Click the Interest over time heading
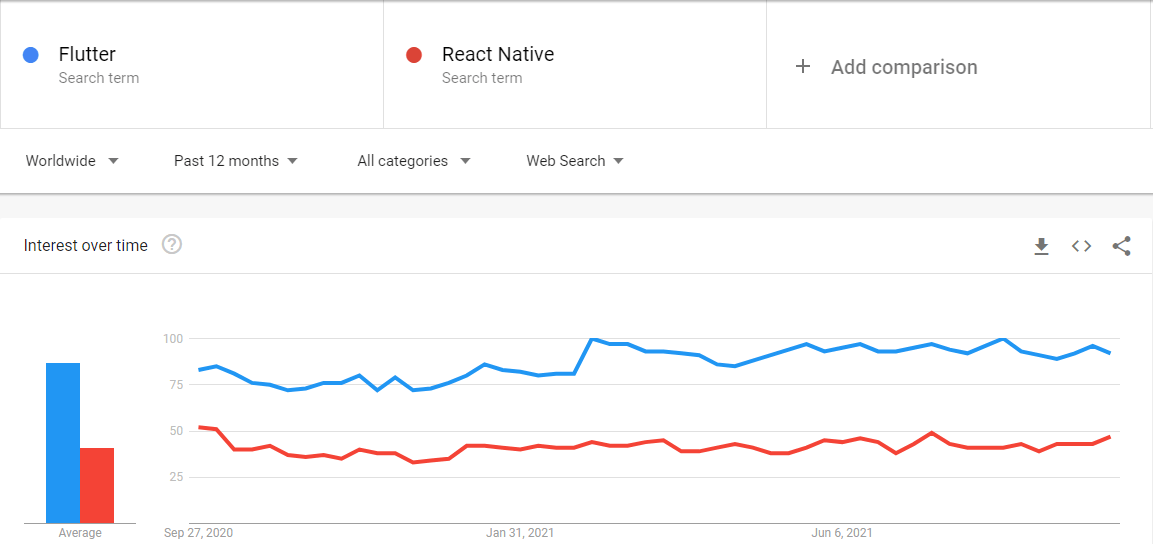 86,246
